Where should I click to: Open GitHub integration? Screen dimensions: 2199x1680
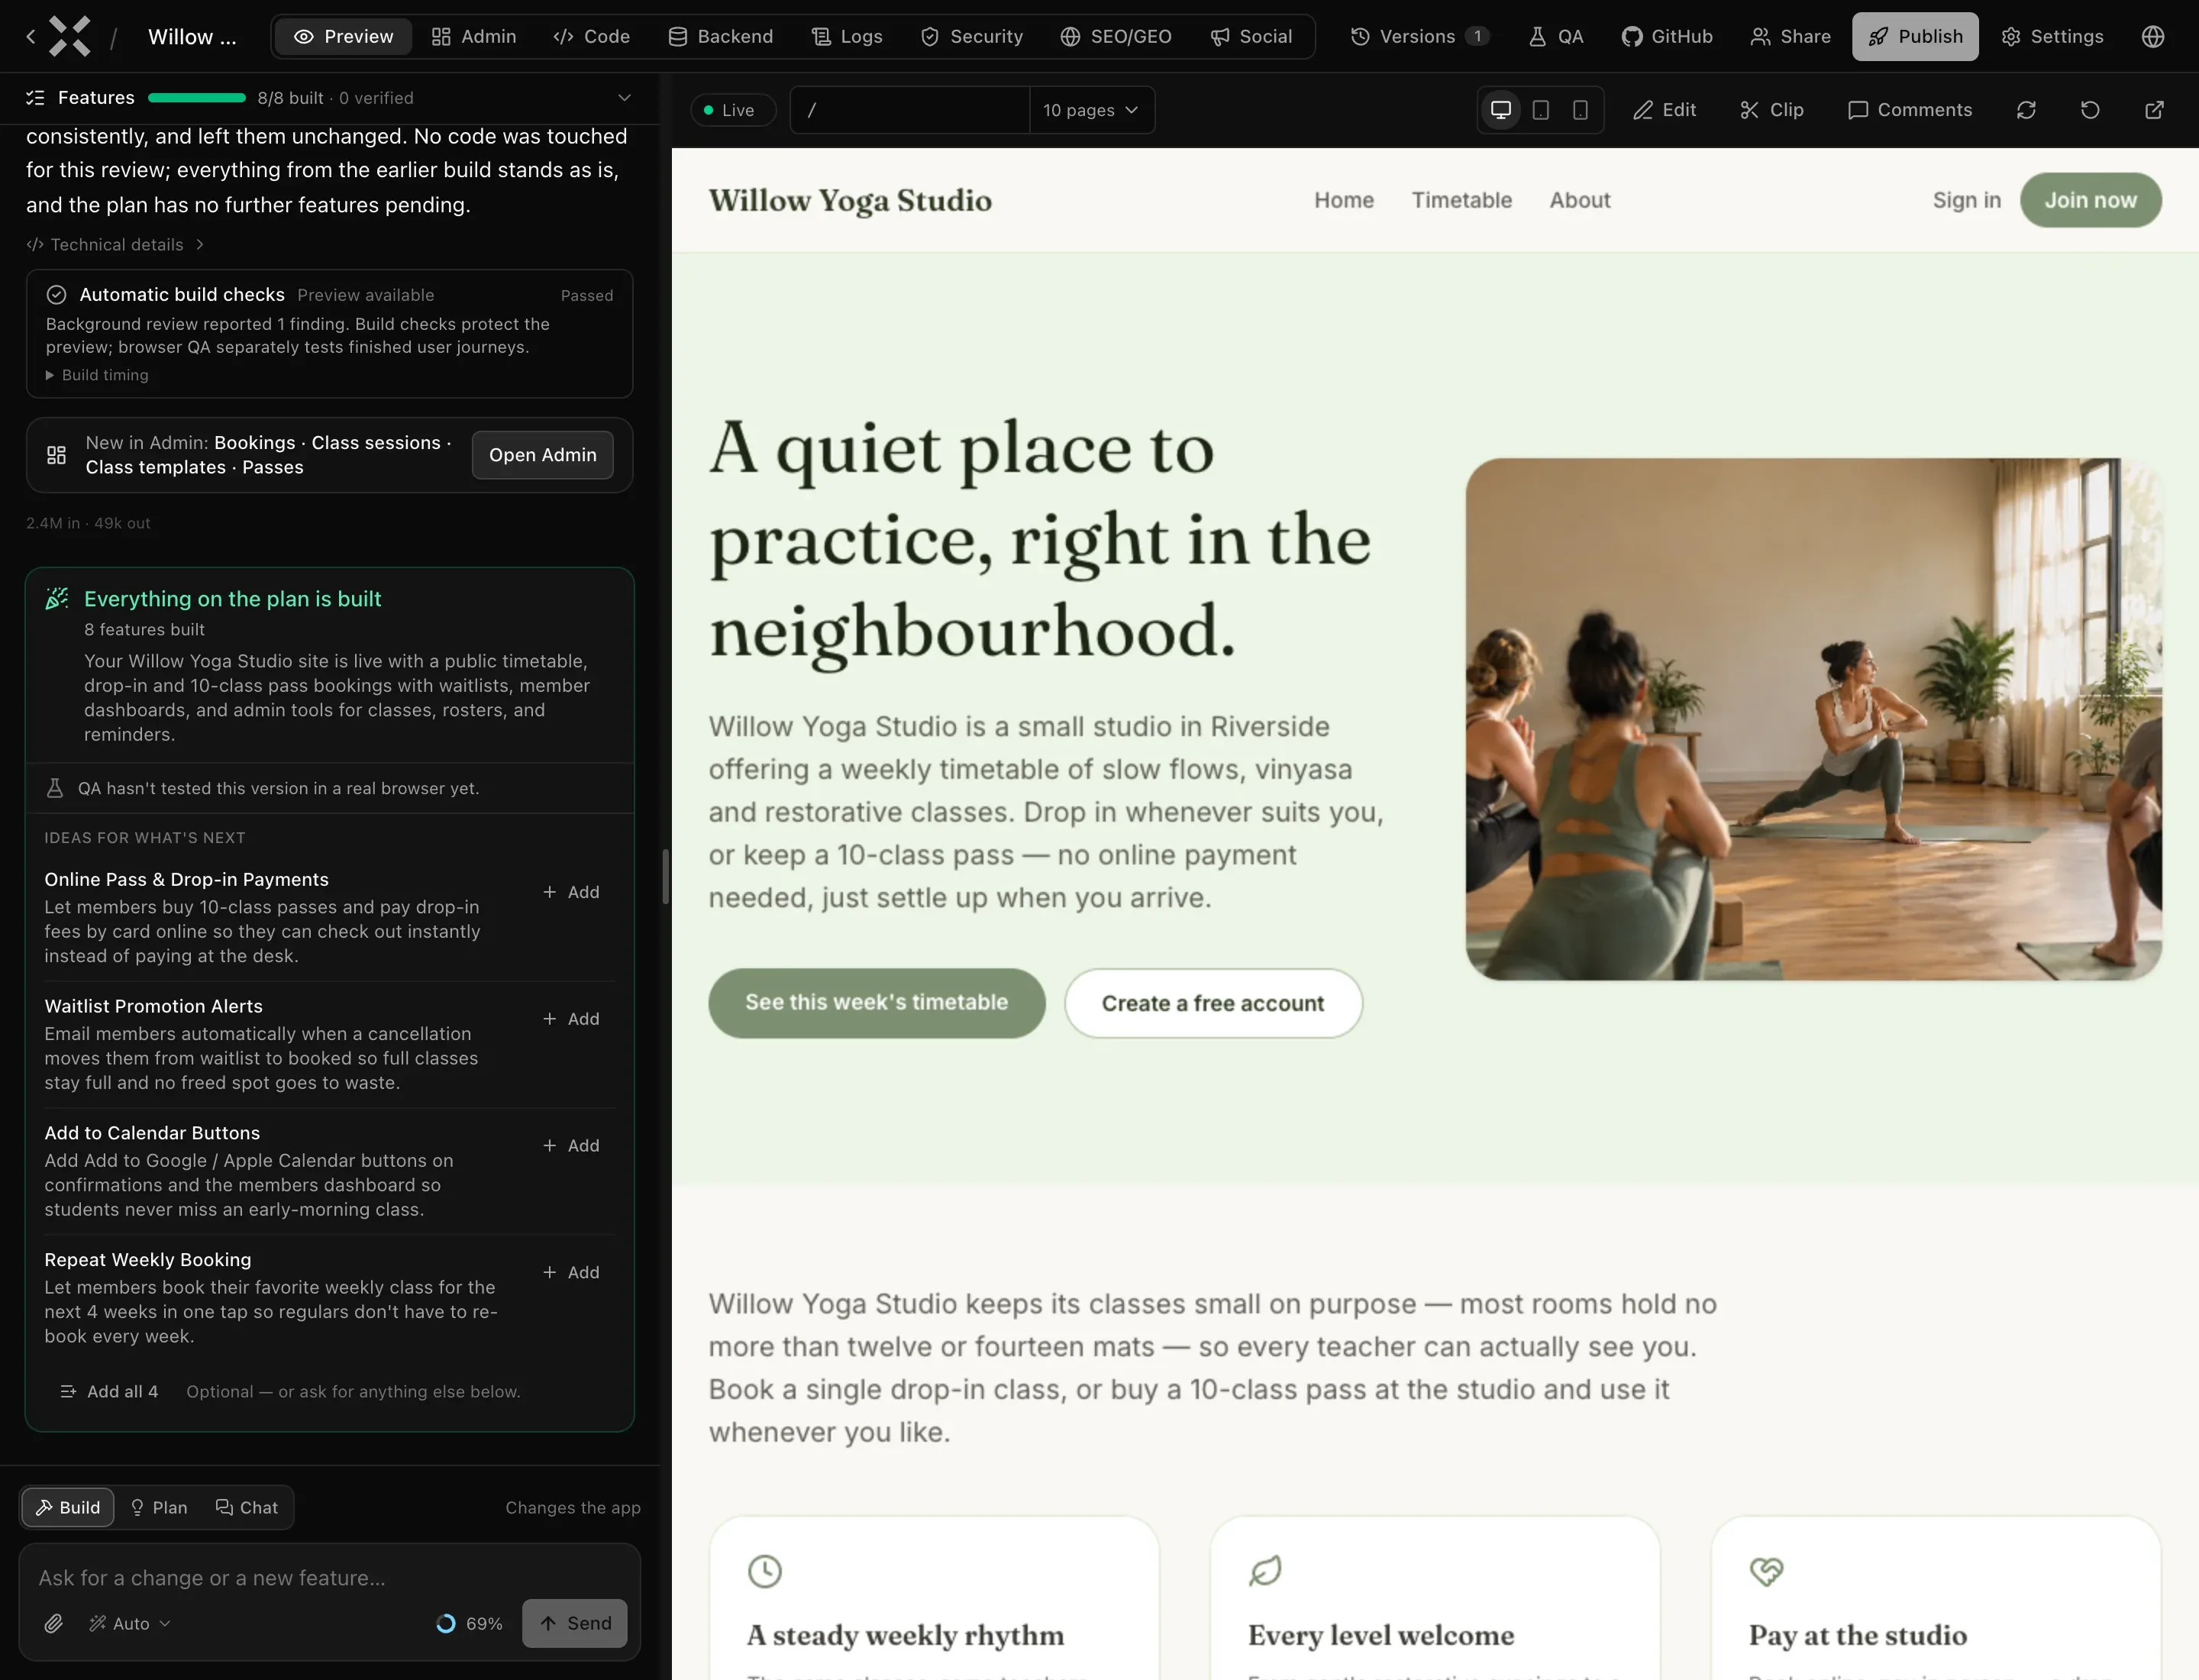coord(1667,37)
